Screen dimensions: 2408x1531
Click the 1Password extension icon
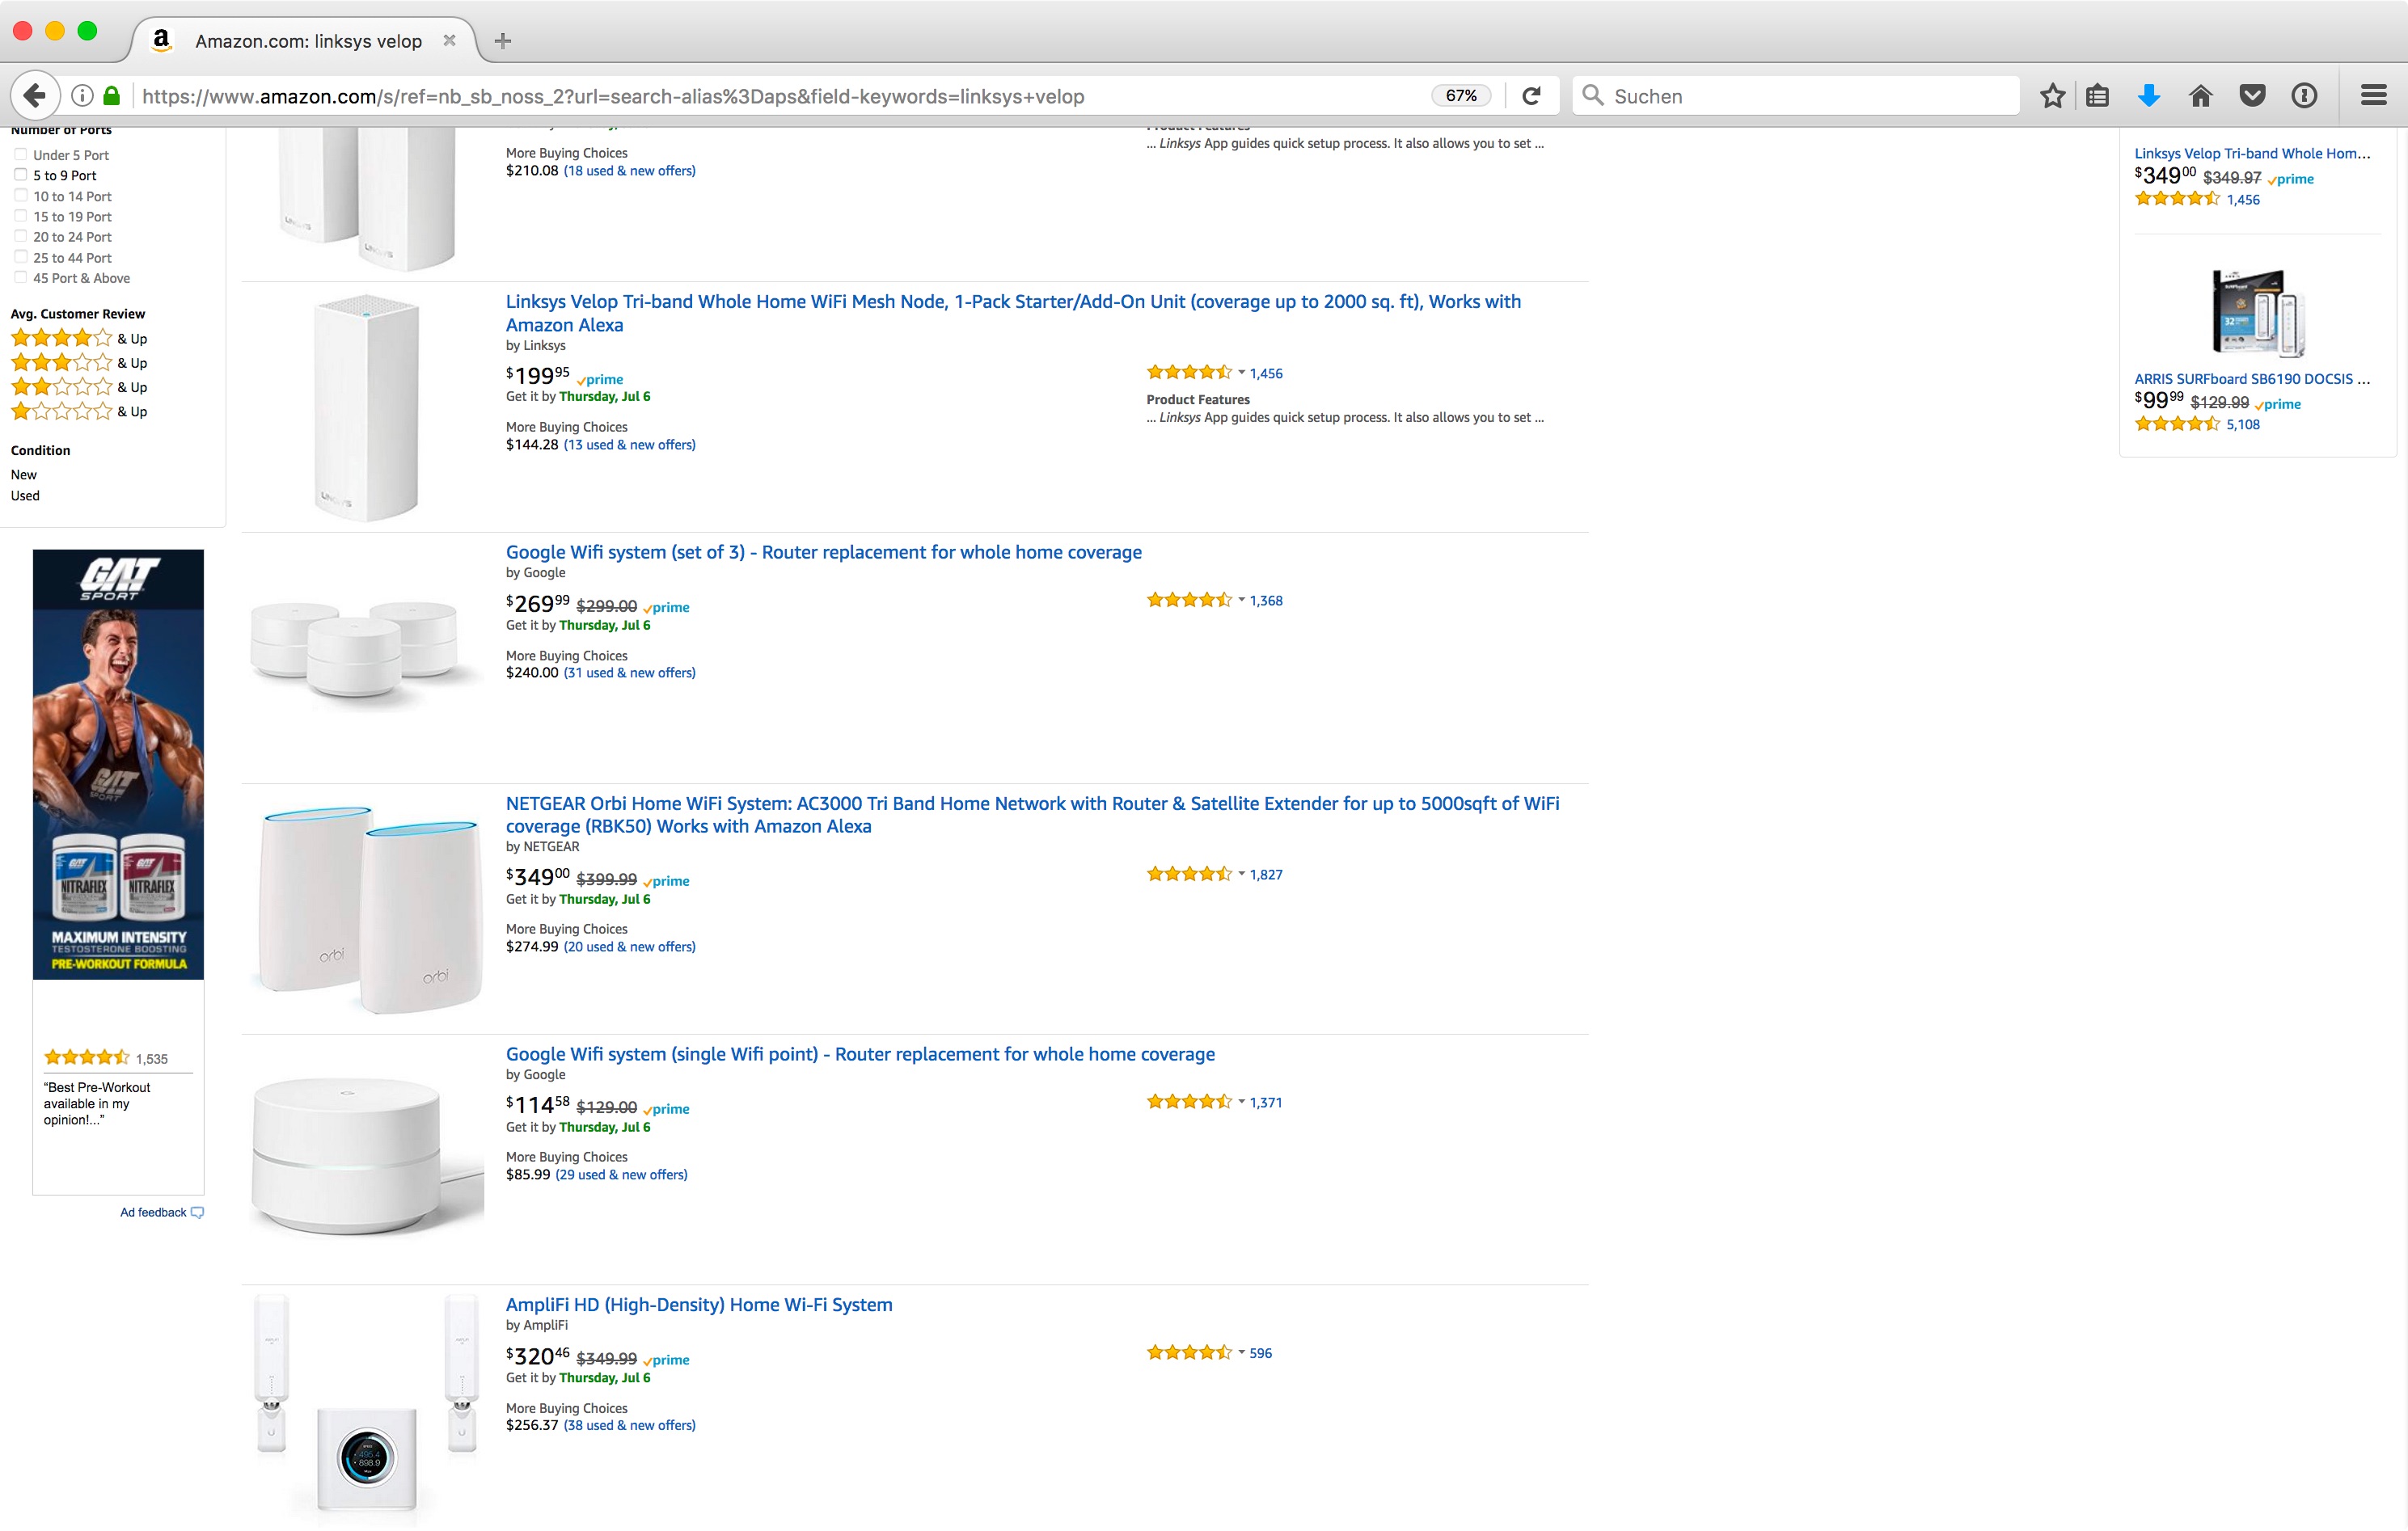2304,96
